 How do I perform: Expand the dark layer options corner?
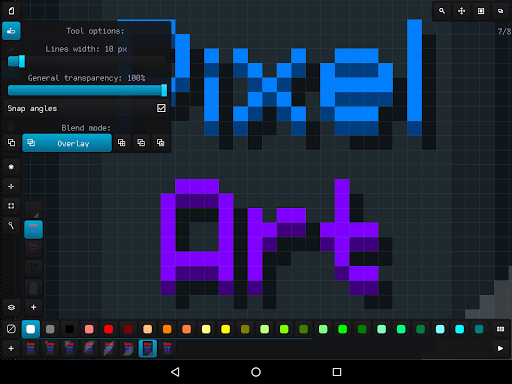click(x=34, y=210)
